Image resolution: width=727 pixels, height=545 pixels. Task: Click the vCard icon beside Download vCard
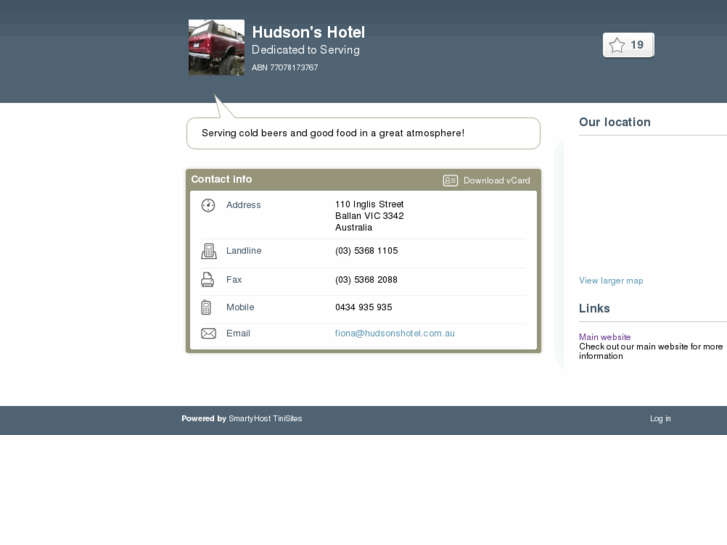click(x=450, y=180)
